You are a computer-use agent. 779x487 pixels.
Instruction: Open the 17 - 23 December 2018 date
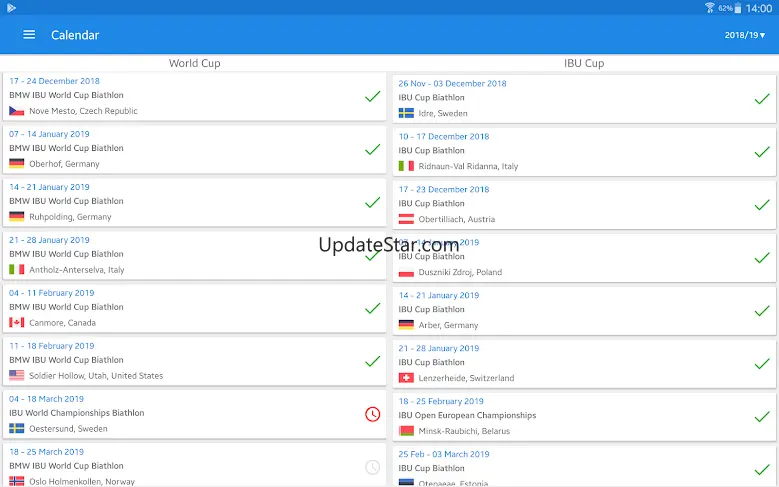[444, 189]
